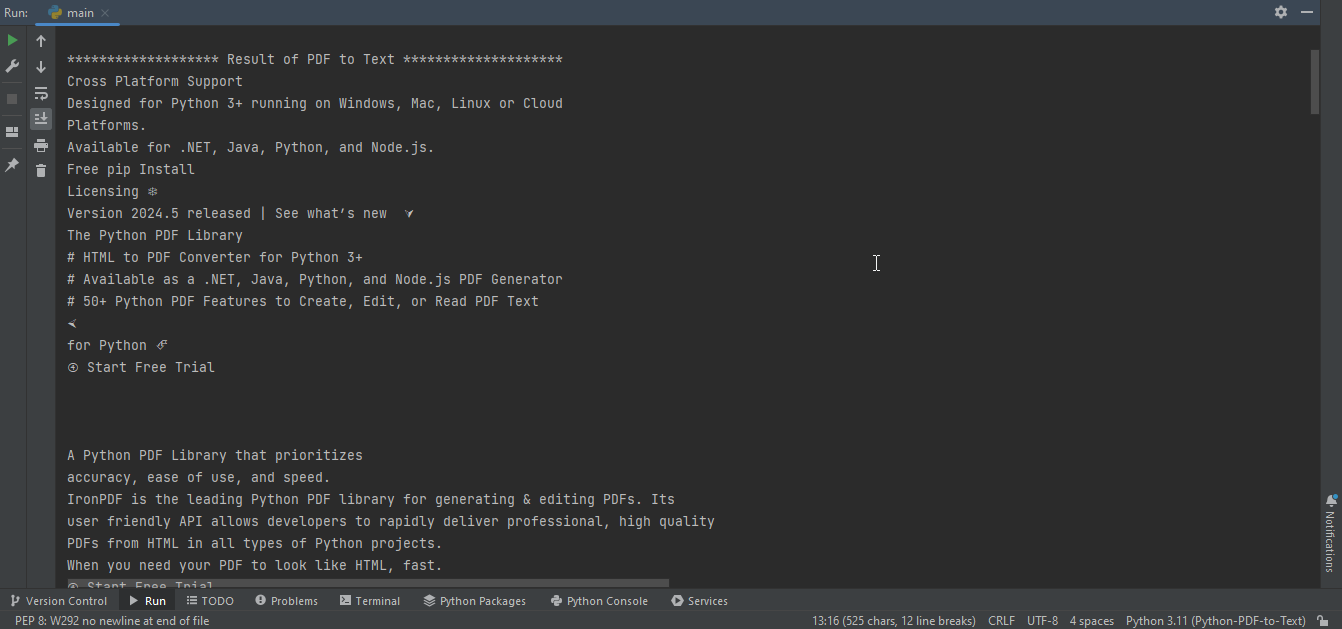Change CRLF line separator
1342x629 pixels.
coord(1001,621)
